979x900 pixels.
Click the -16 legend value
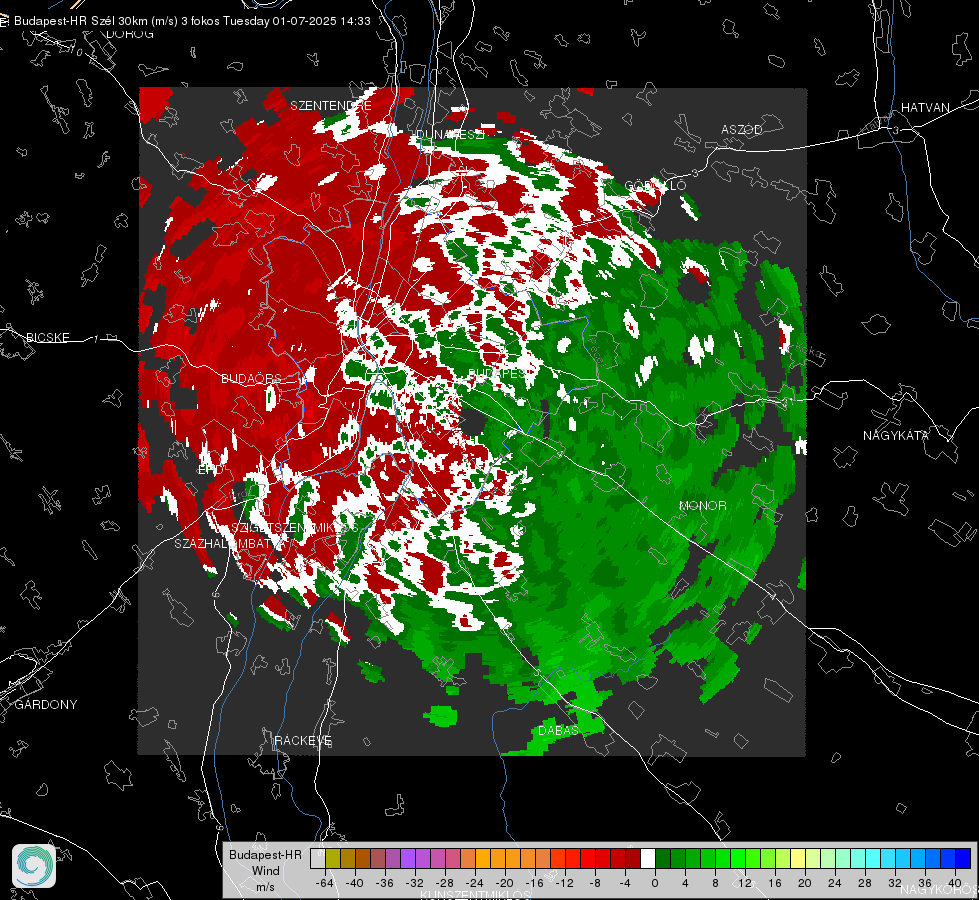534,883
